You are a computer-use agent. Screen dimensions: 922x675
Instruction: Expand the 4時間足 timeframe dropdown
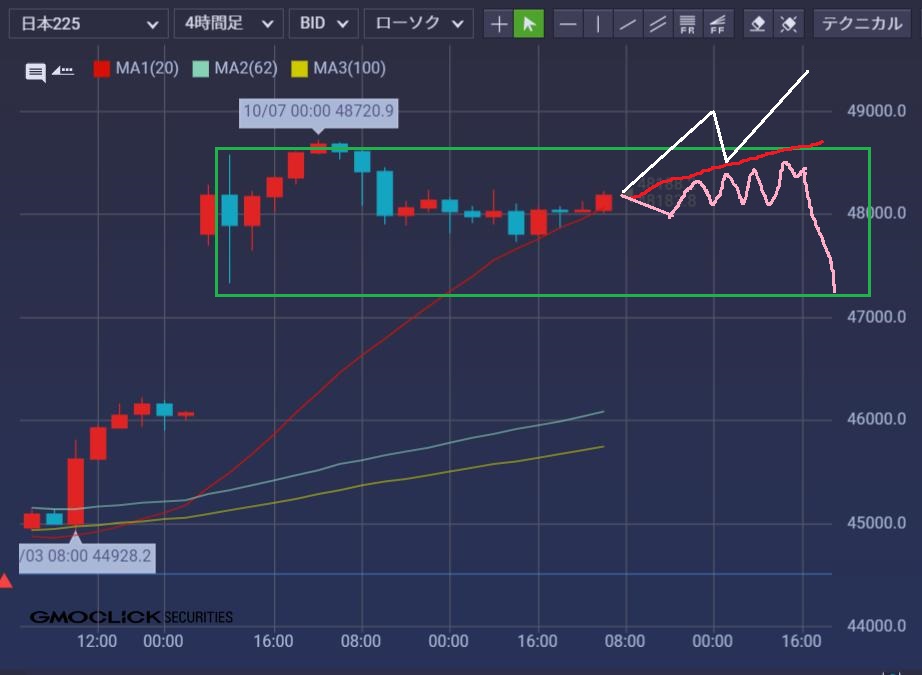[x=227, y=23]
